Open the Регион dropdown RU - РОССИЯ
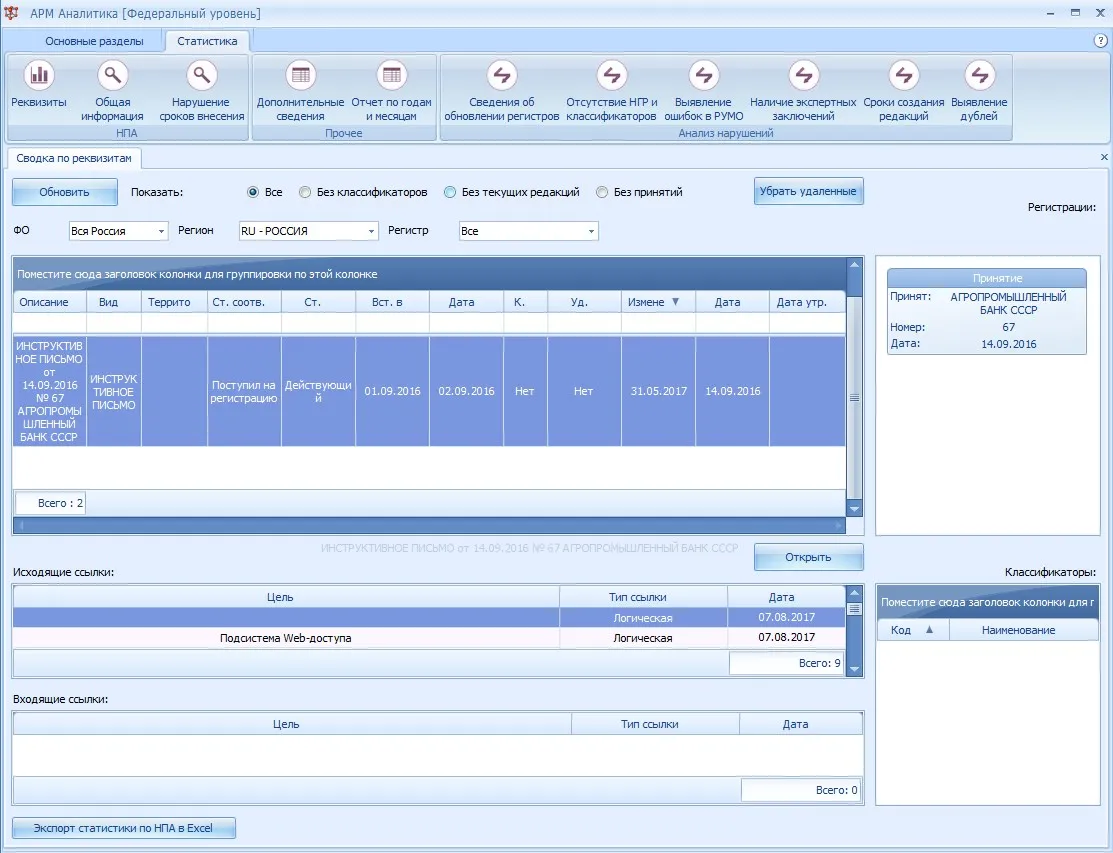 click(x=308, y=231)
